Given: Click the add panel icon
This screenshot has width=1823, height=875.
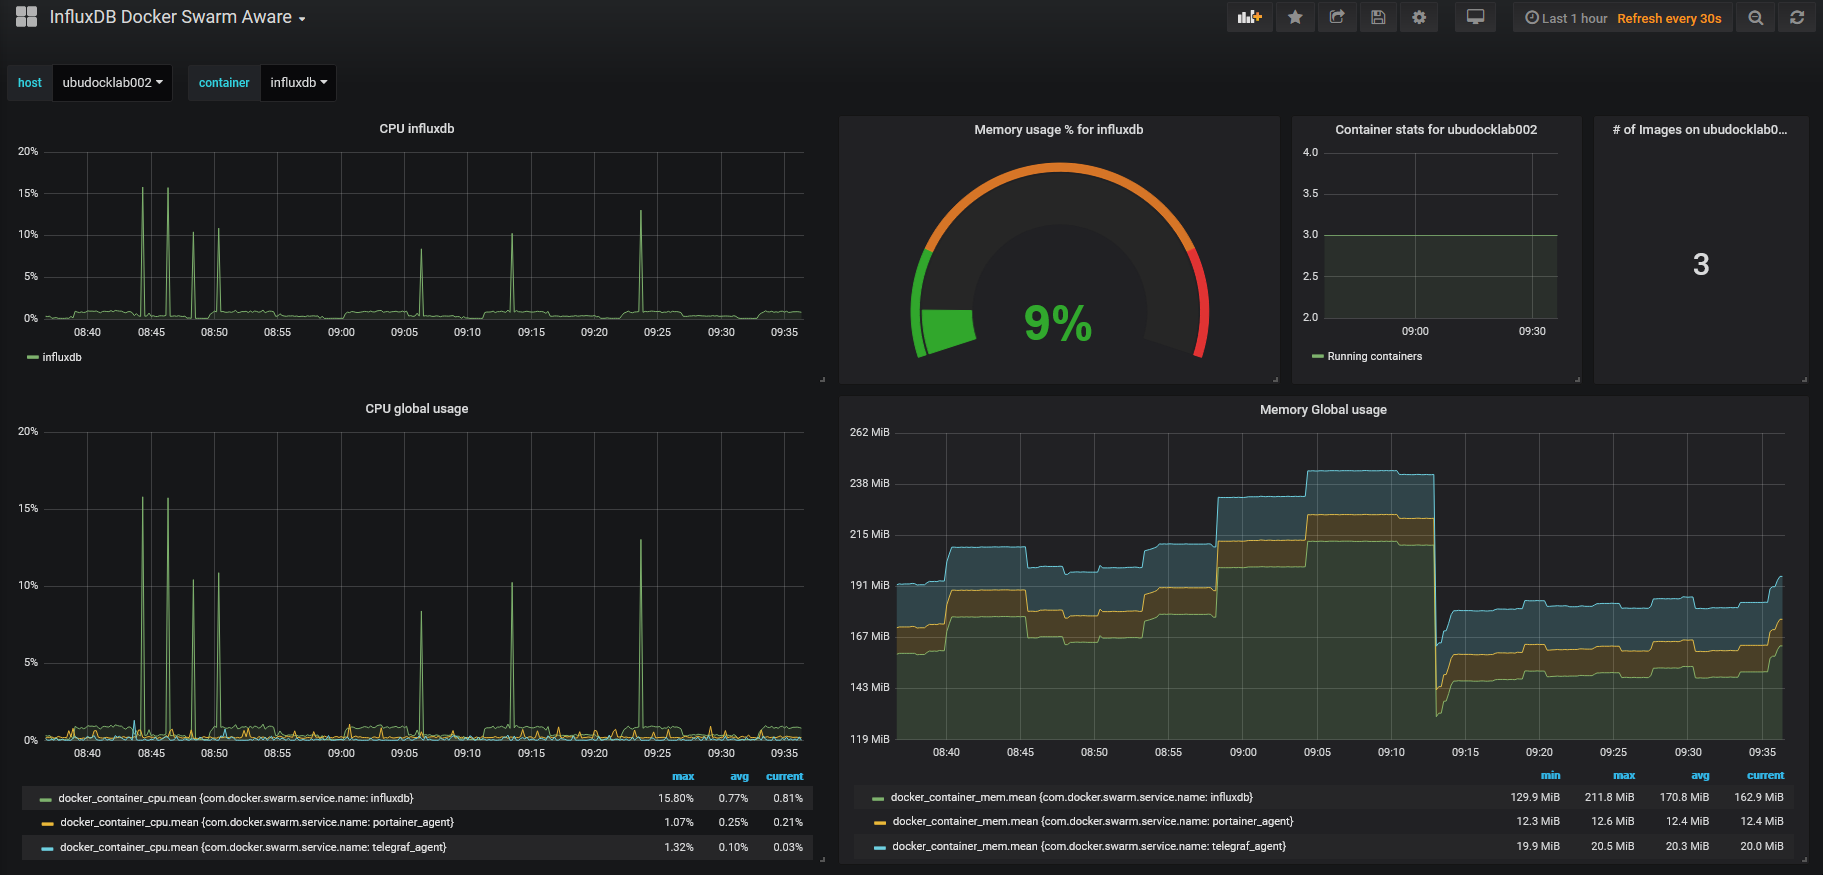Looking at the screenshot, I should (x=1249, y=17).
